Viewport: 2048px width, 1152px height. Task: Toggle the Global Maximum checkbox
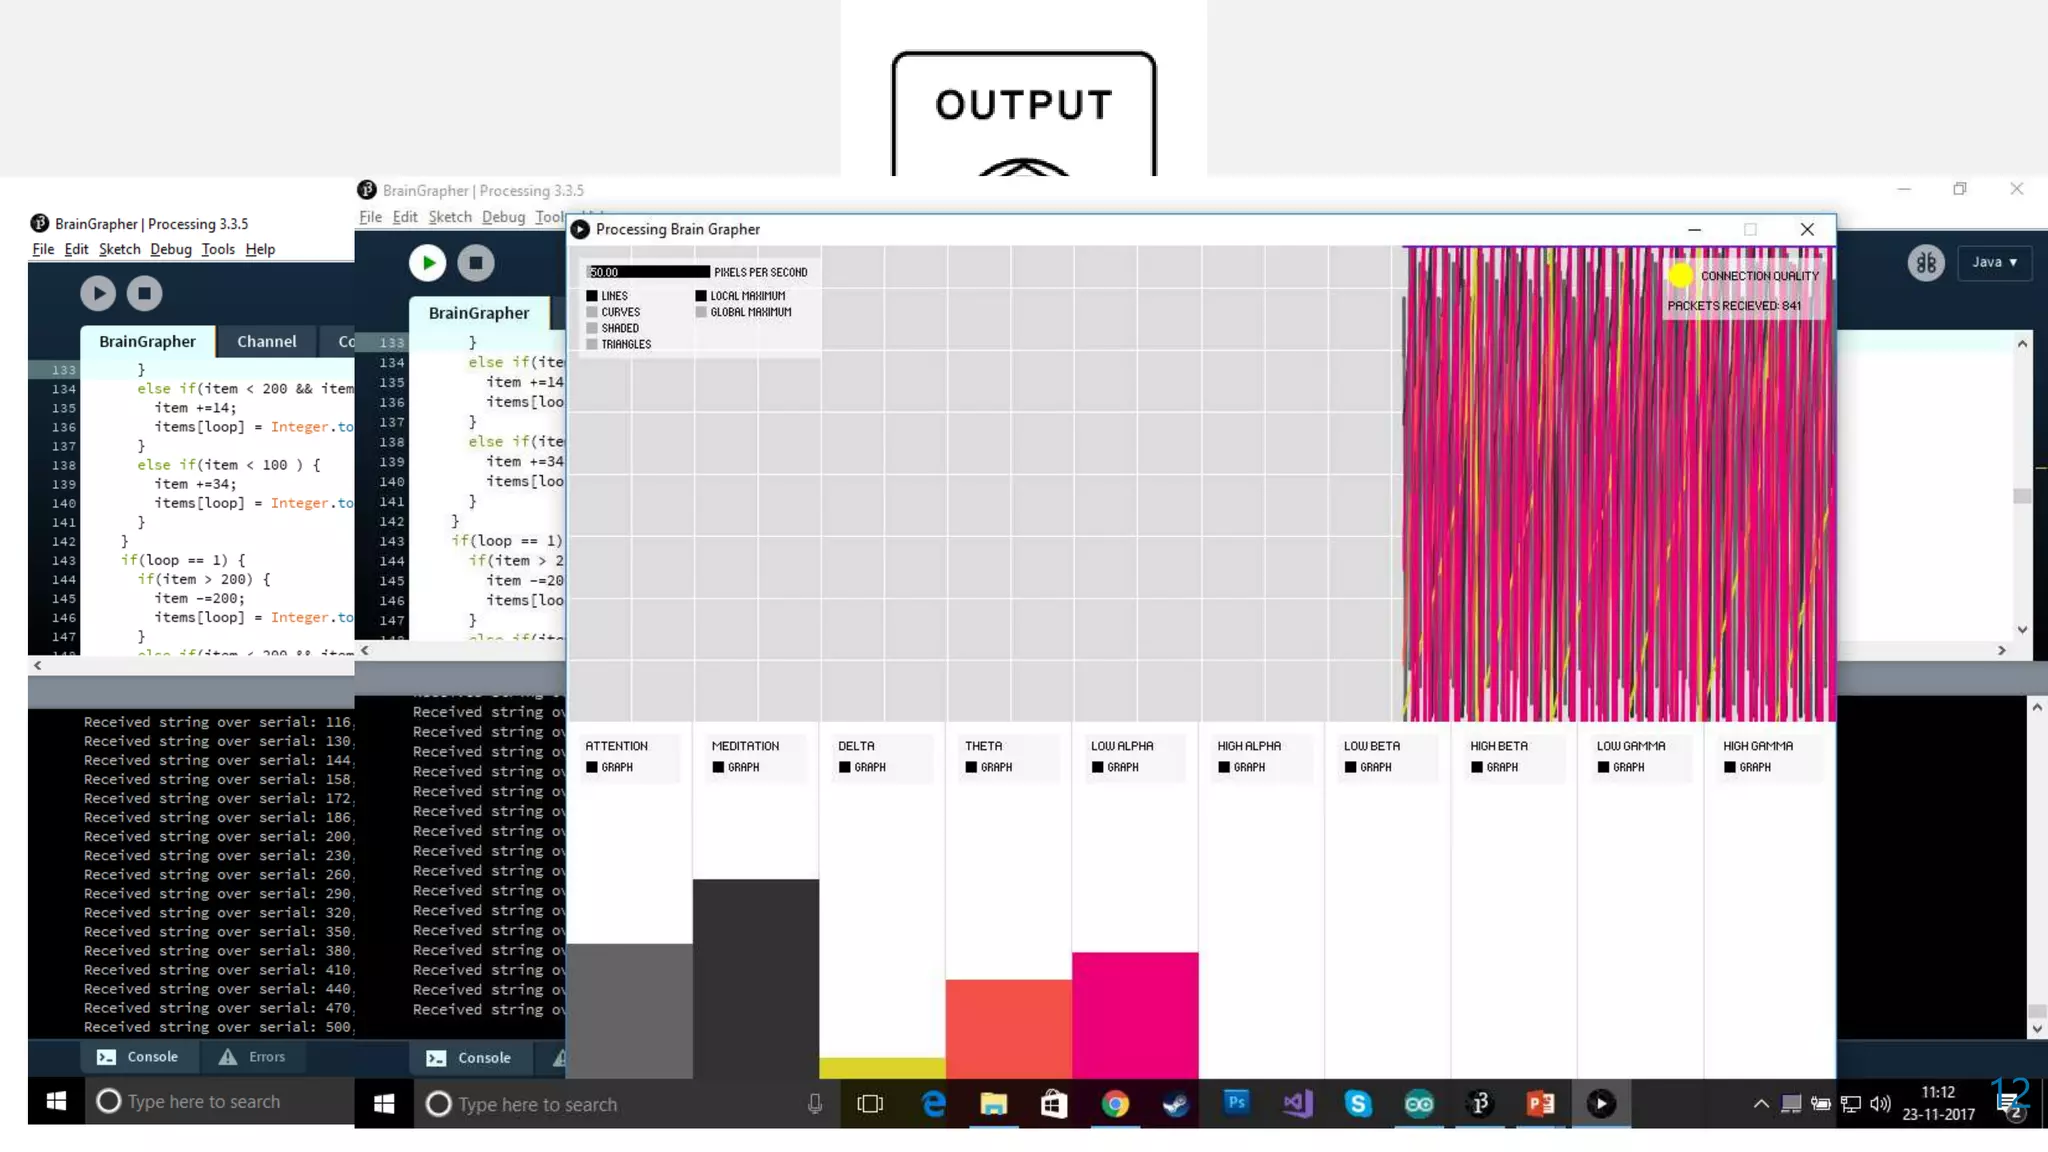tap(701, 312)
